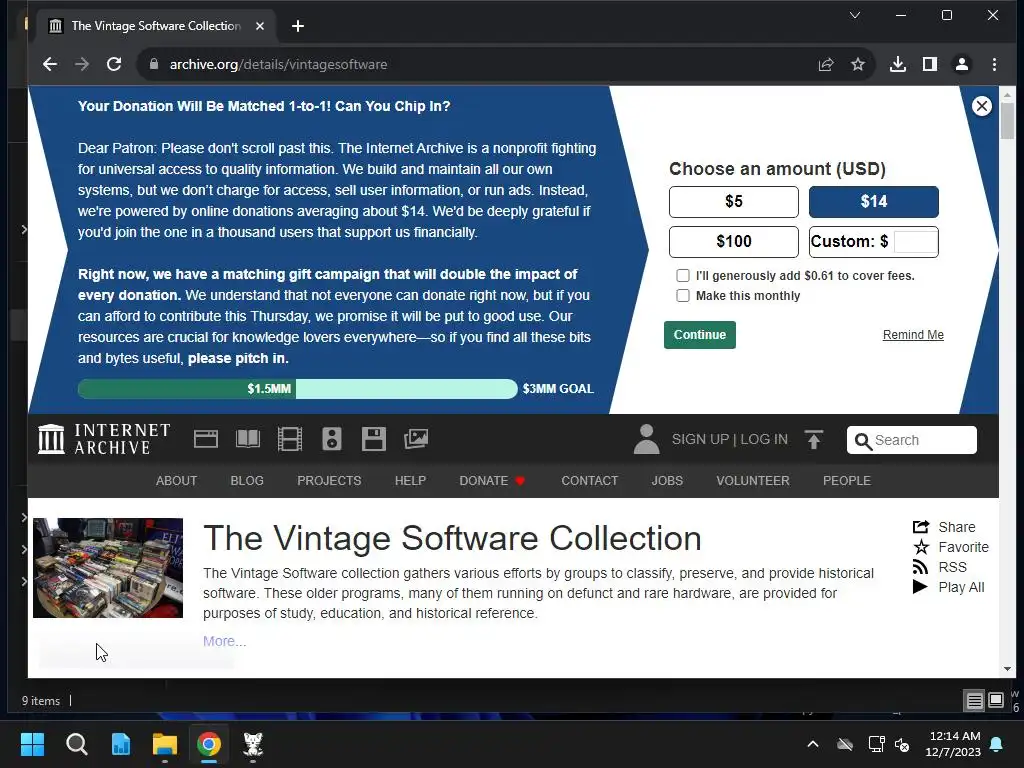
Task: Open File Explorer from taskbar
Action: coord(165,744)
